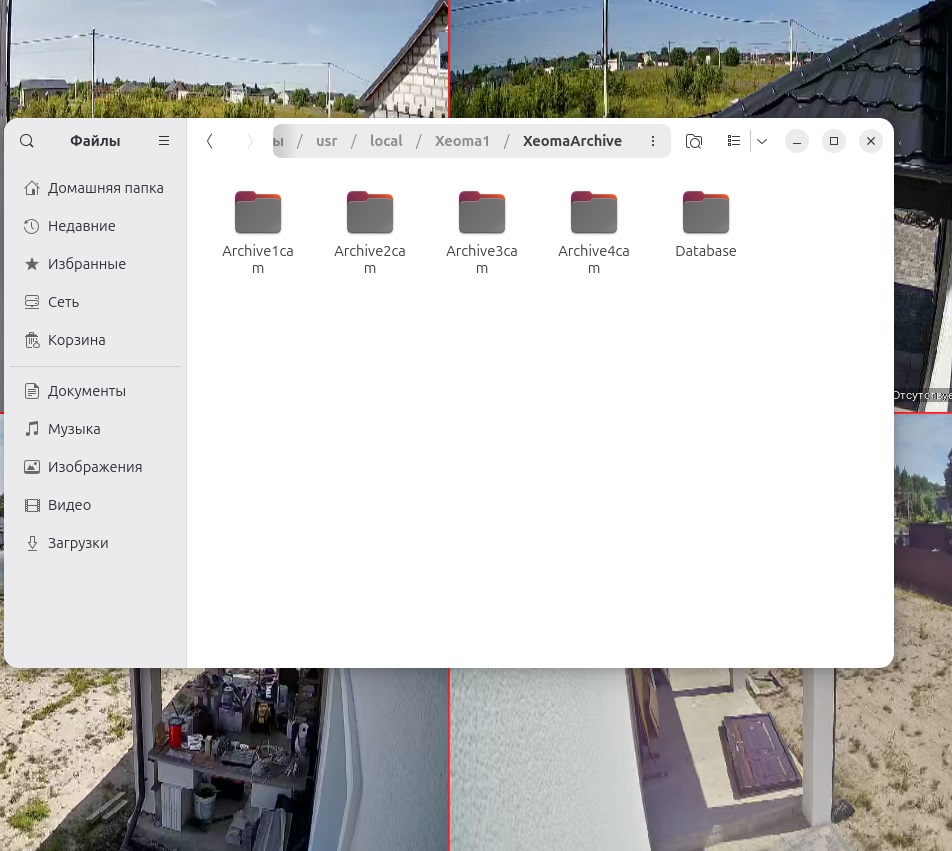Screen dimensions: 952x851
Task: Jump to the Xeoma1 path segment
Action: 462,141
